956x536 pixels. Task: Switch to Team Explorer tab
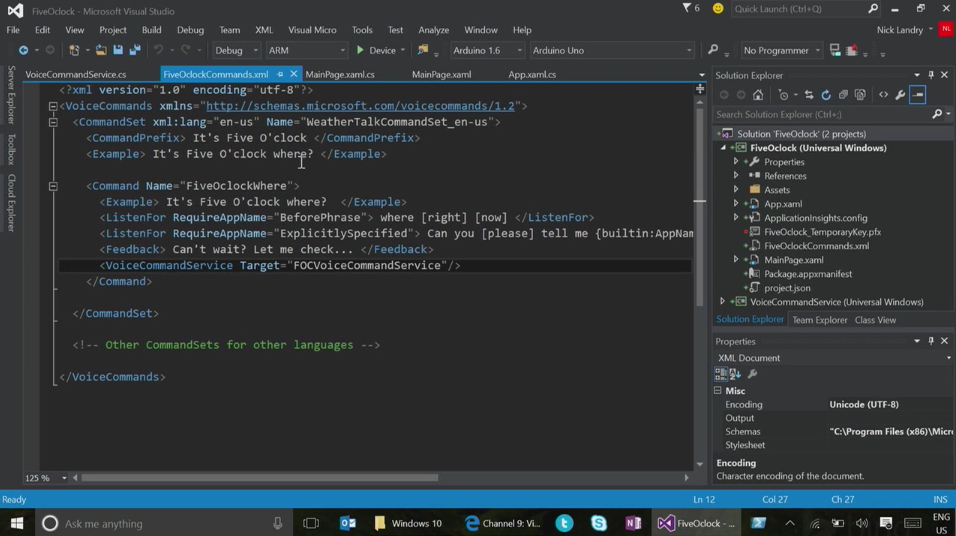click(x=819, y=320)
